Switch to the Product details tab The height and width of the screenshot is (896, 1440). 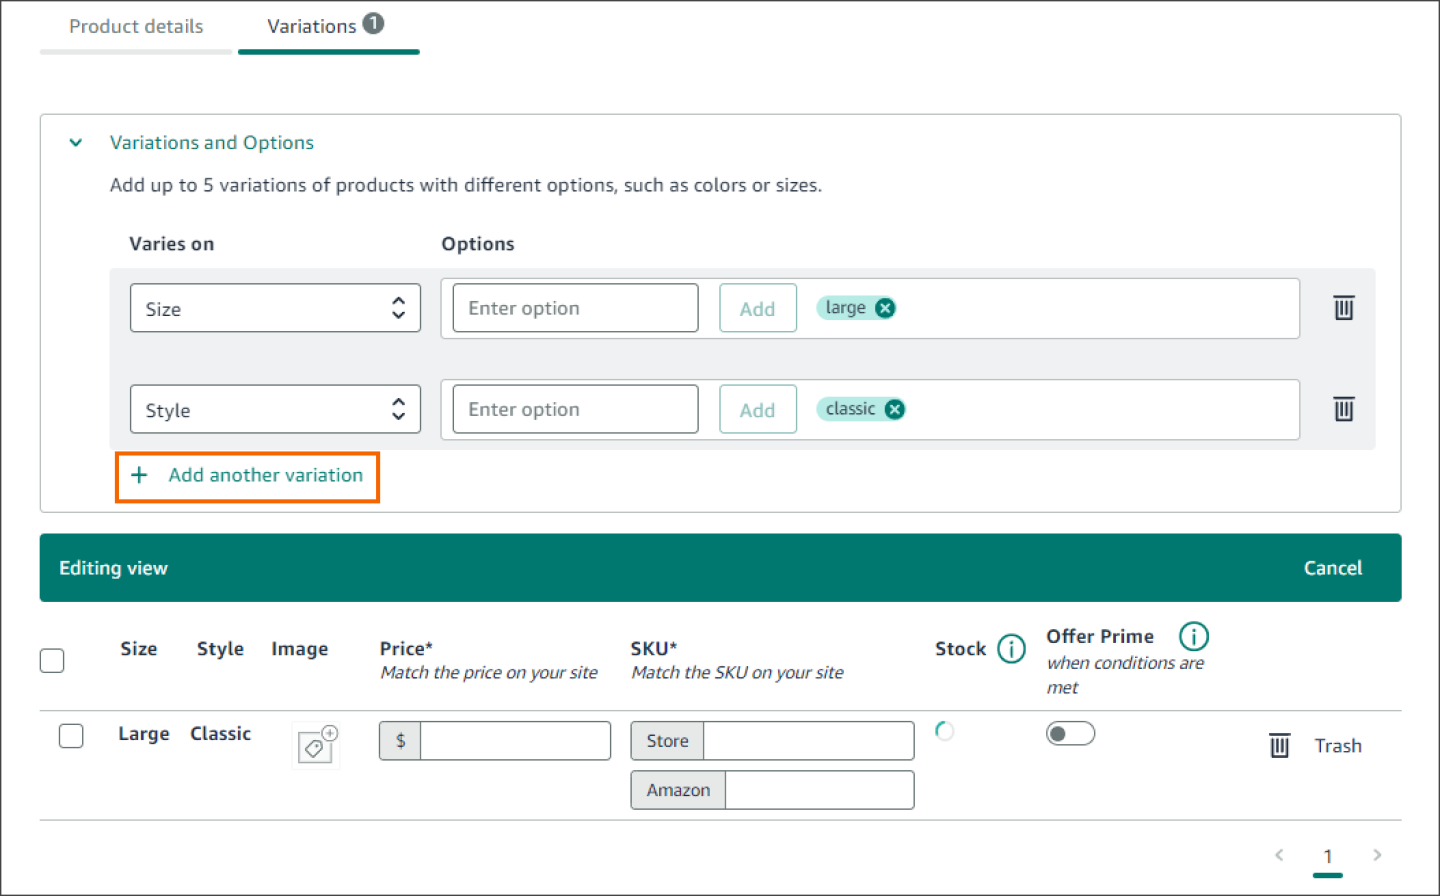[135, 27]
